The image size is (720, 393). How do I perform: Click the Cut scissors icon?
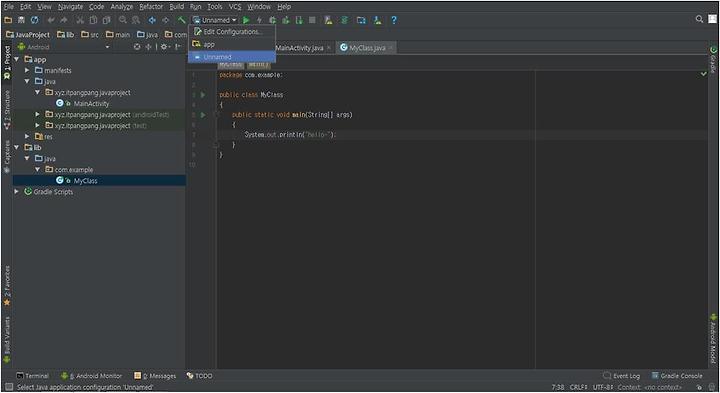point(80,20)
